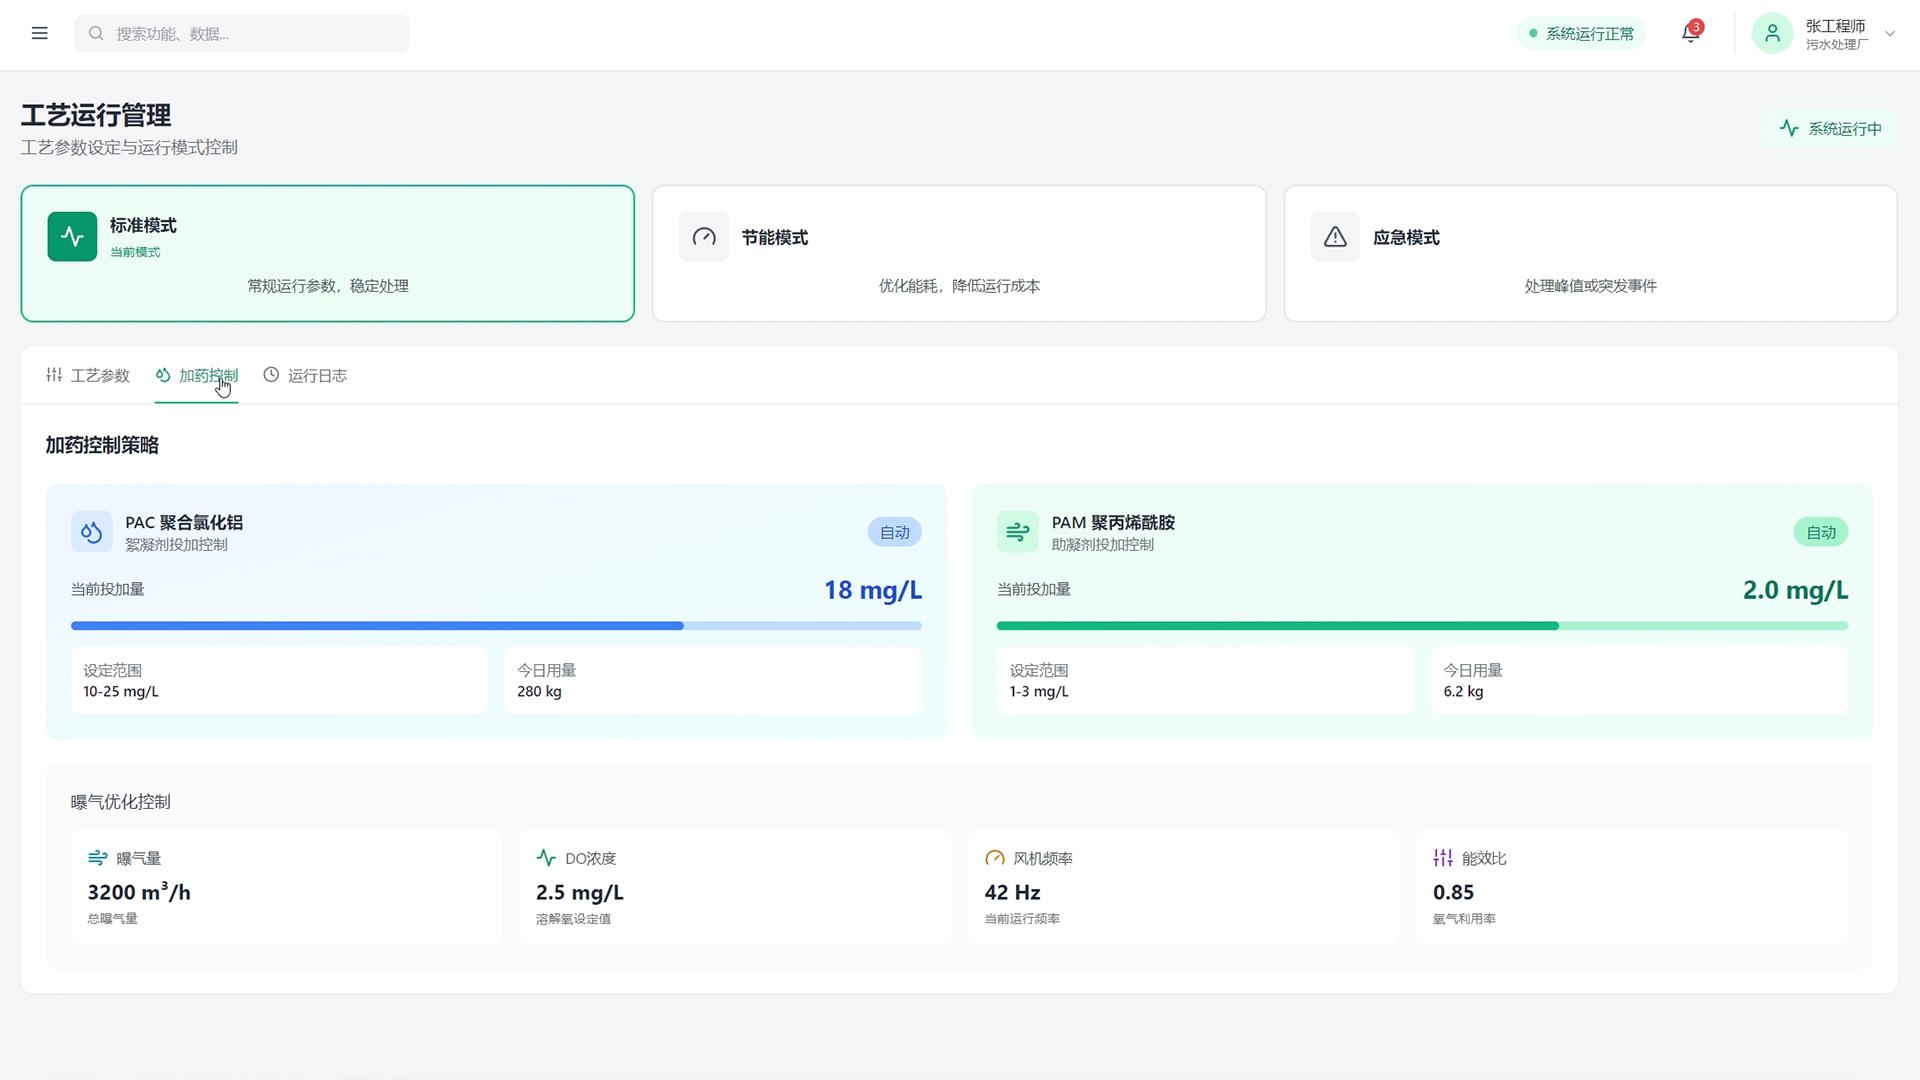Open the 运行日志 tab

point(305,376)
